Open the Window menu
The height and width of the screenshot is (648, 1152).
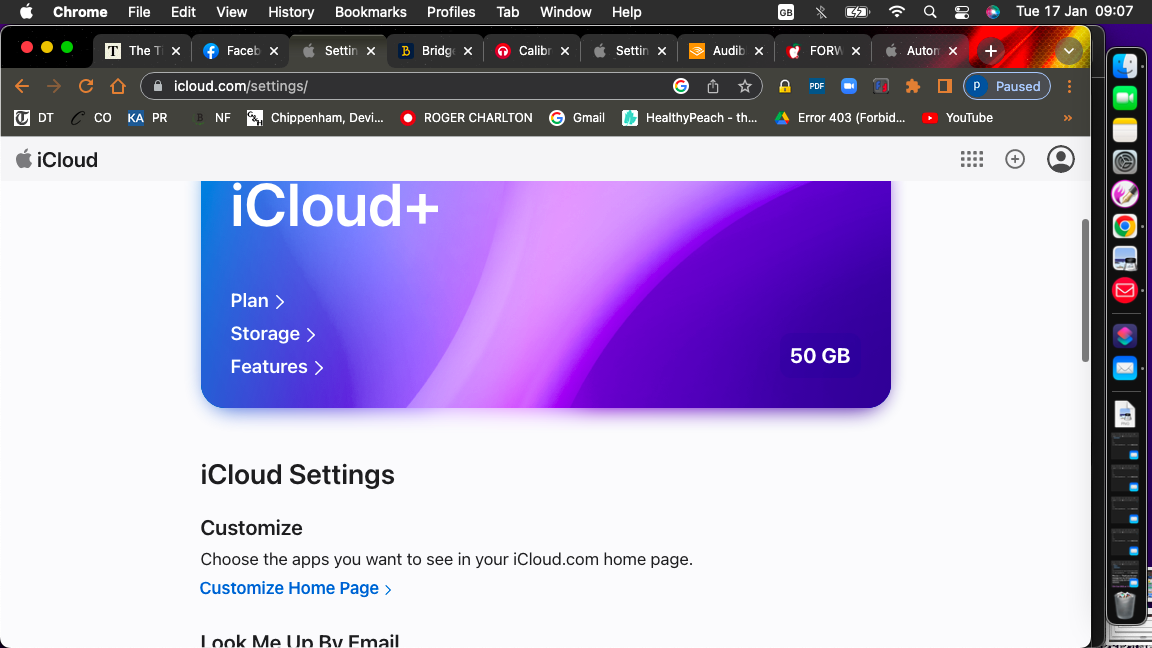point(565,12)
